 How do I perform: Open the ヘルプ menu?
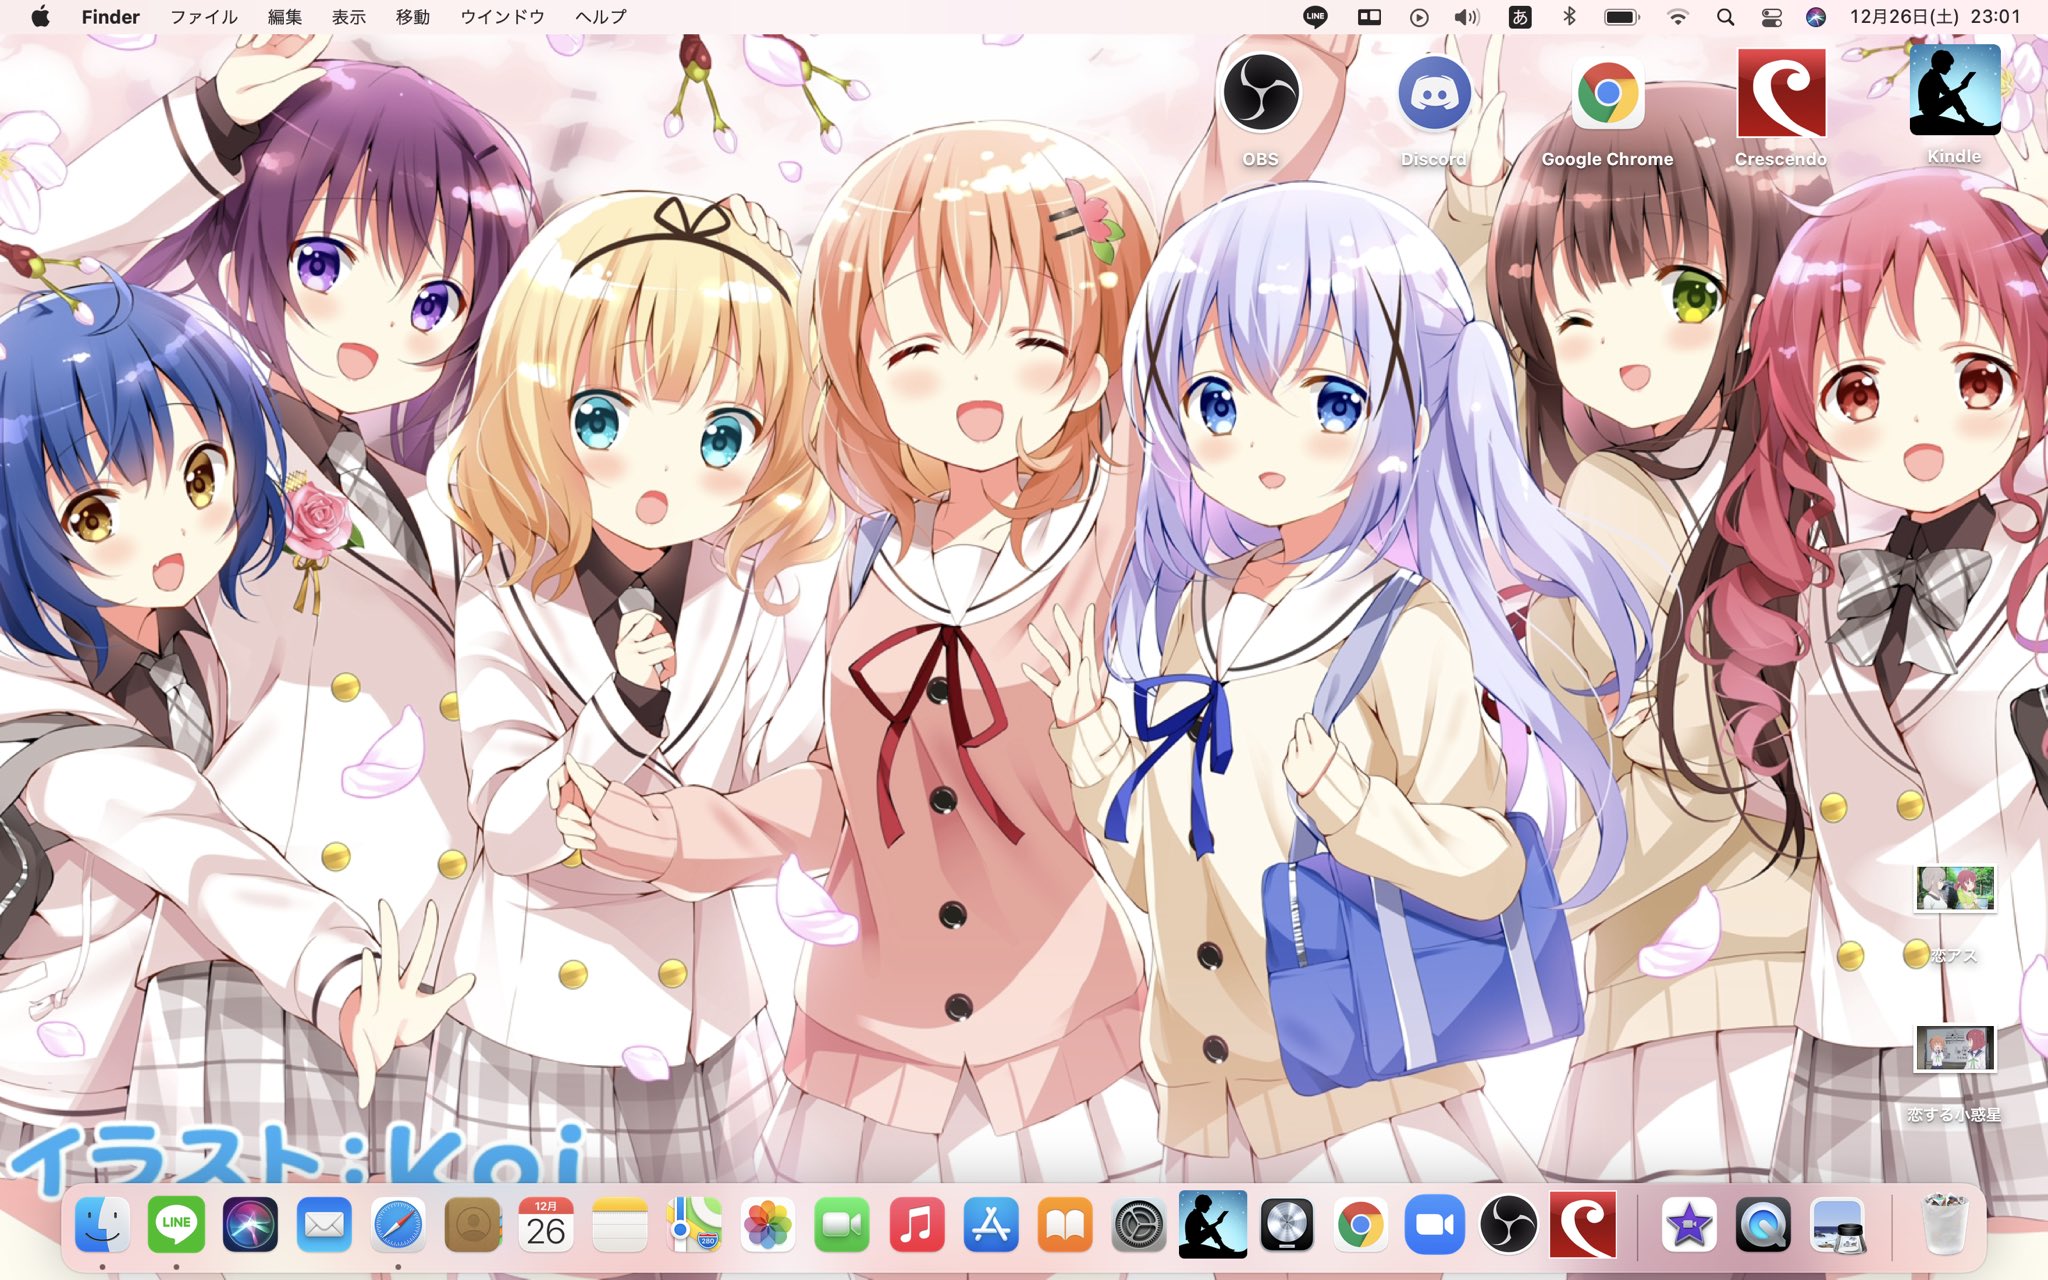[601, 16]
